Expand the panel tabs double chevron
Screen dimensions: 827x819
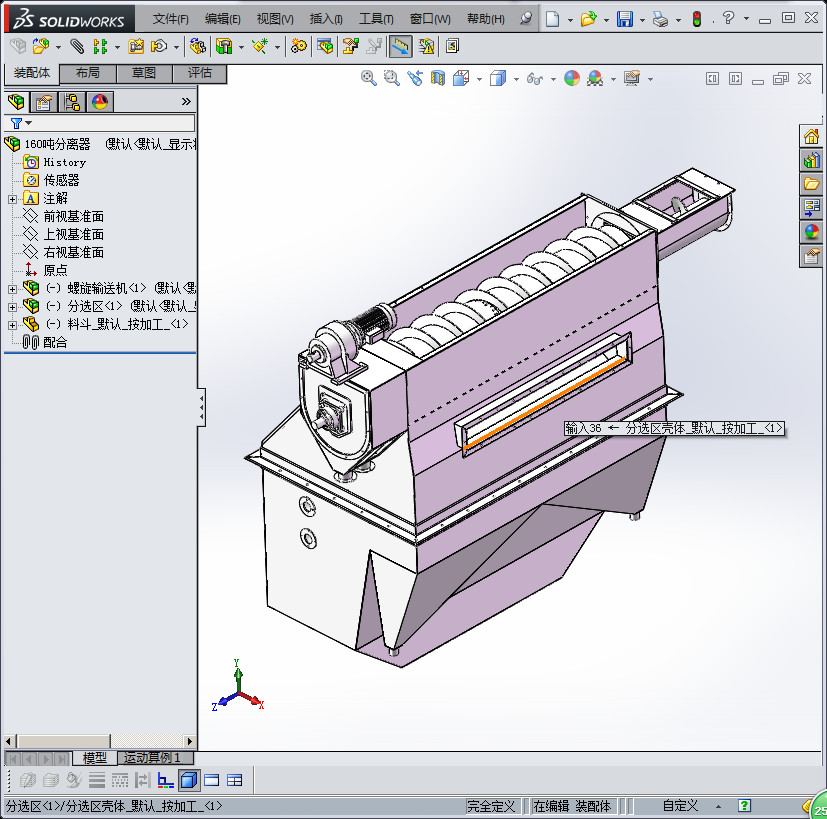(x=186, y=101)
